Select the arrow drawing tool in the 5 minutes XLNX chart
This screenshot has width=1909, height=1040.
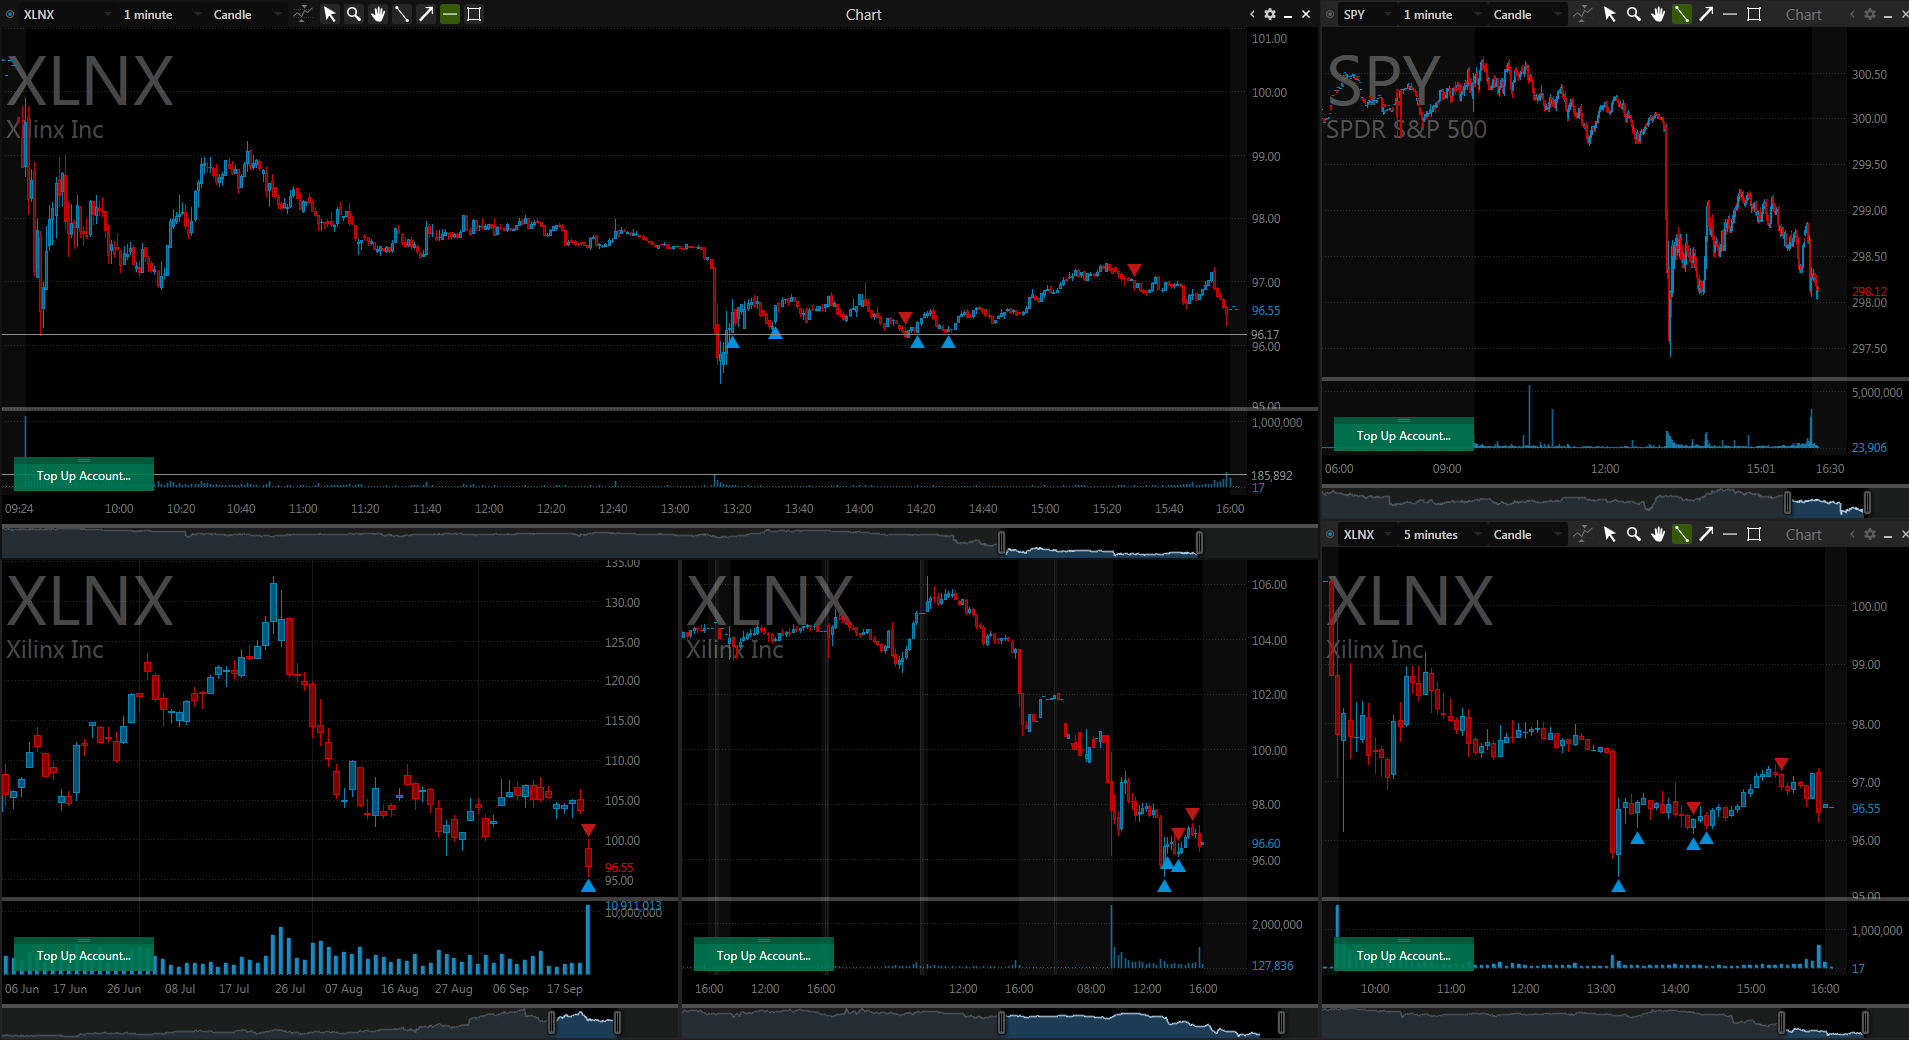pyautogui.click(x=1706, y=534)
